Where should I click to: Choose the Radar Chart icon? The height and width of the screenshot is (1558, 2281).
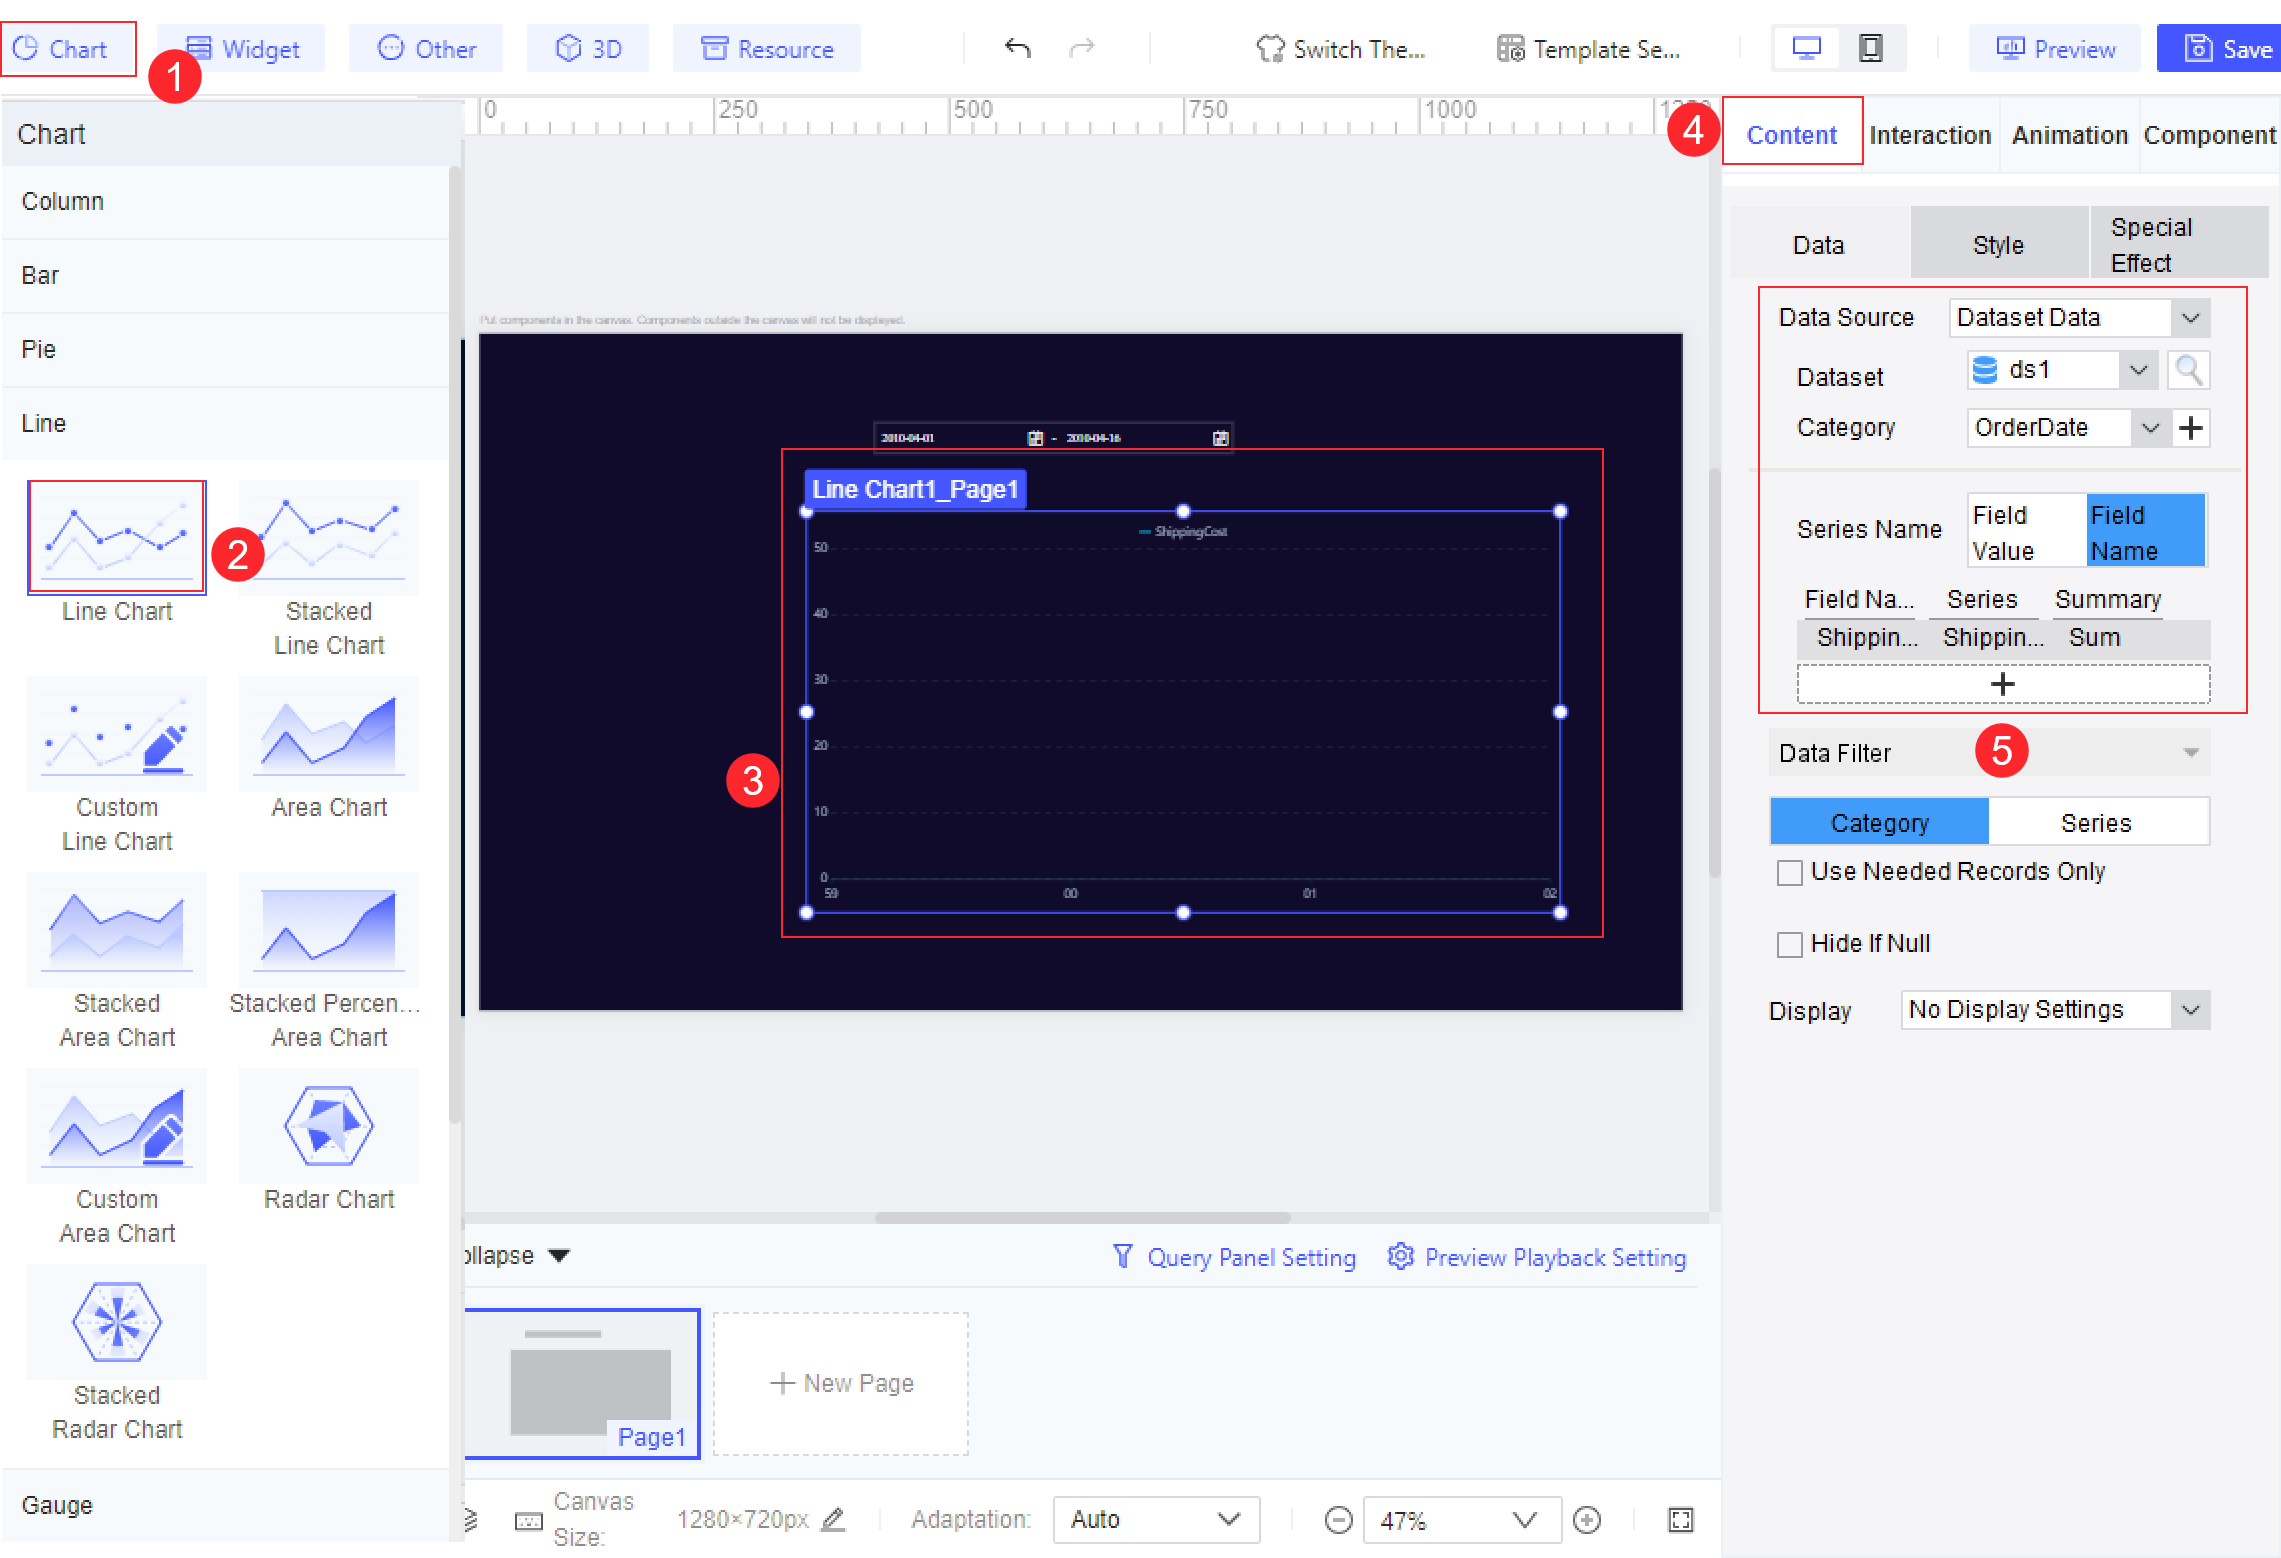tap(329, 1125)
